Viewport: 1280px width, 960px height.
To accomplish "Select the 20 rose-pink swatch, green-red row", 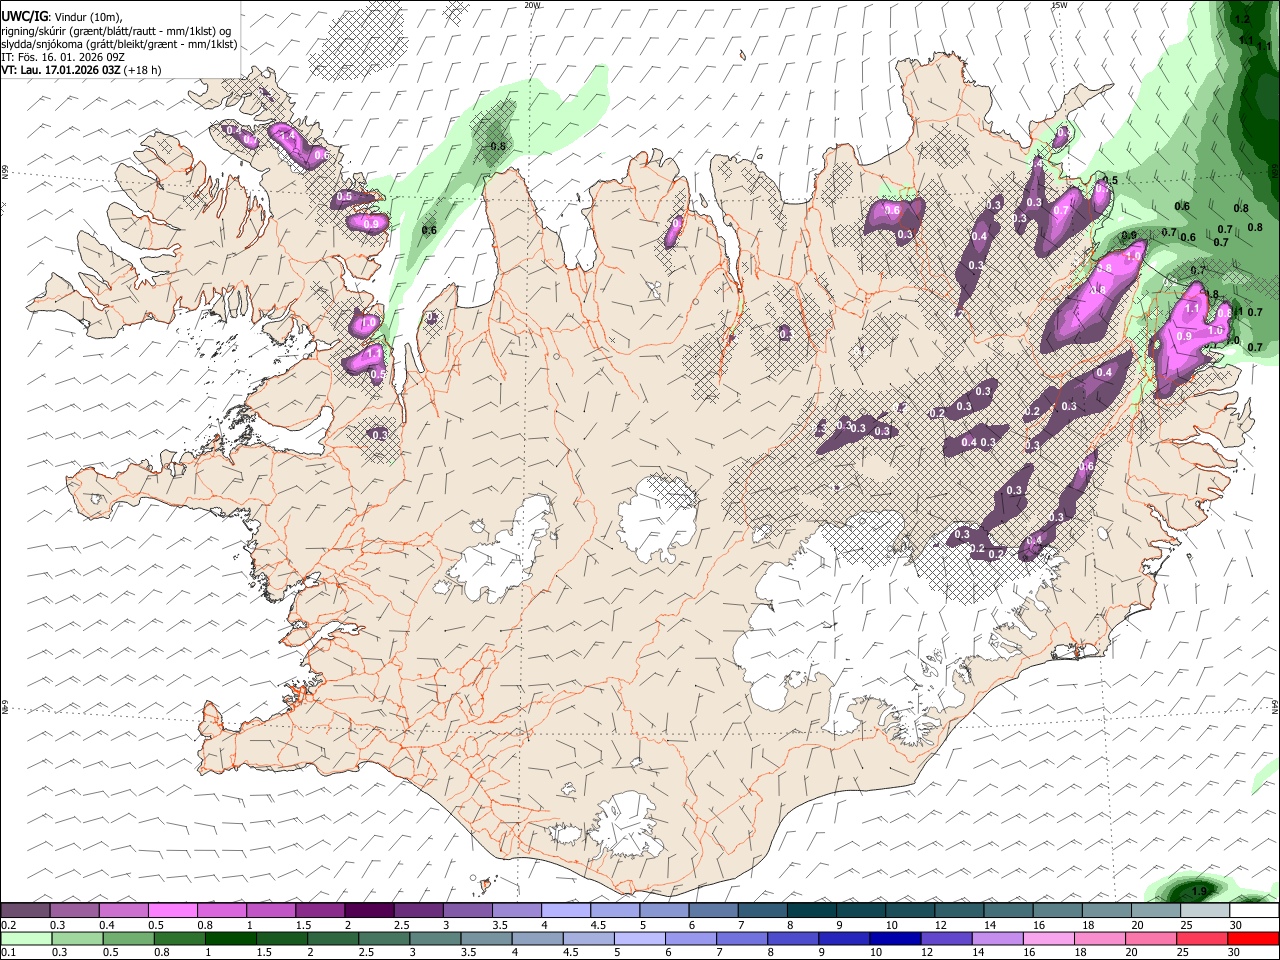I will (1152, 938).
